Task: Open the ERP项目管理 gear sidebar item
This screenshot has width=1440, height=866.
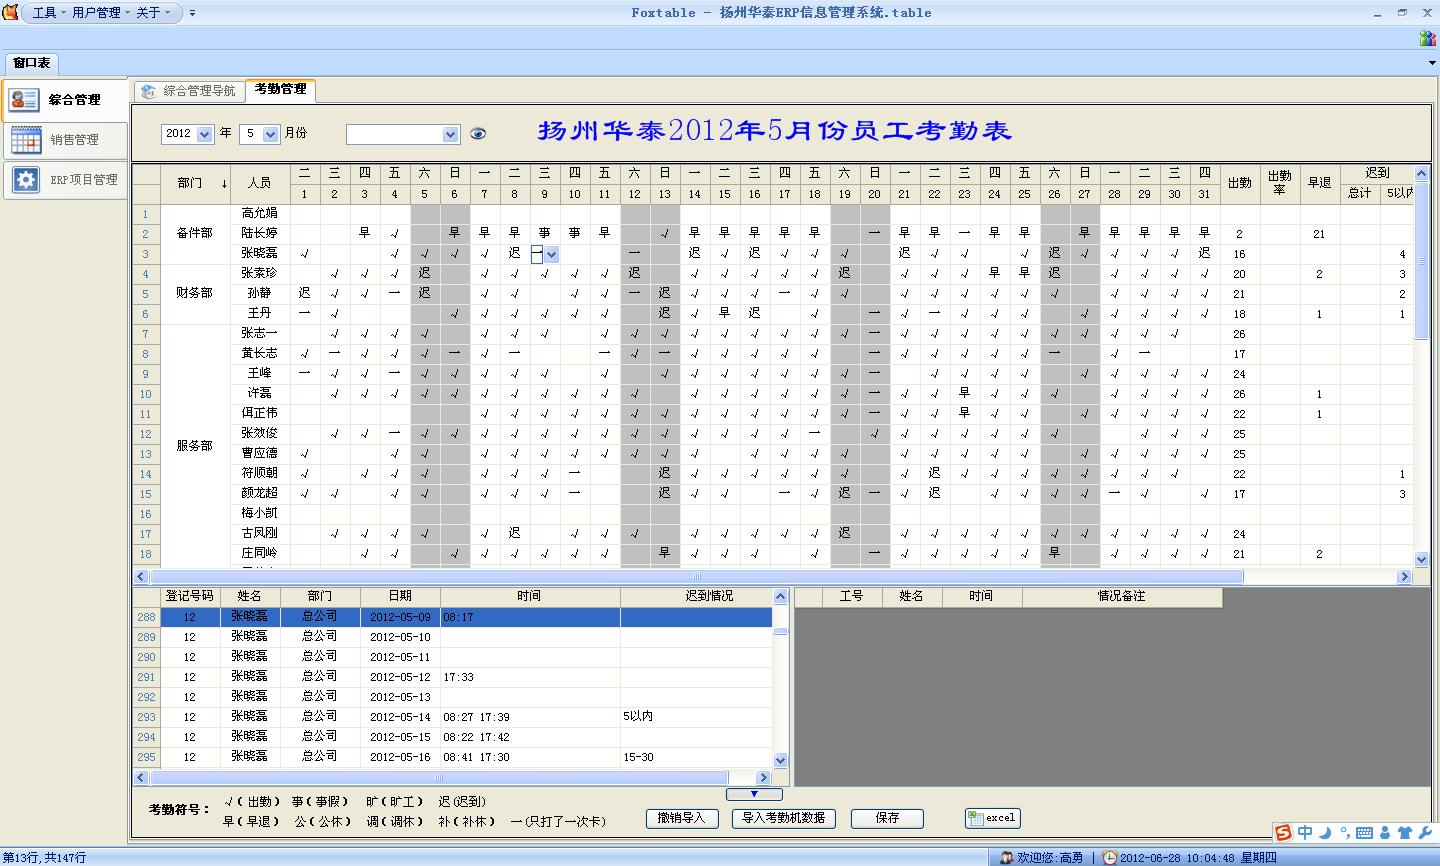Action: pyautogui.click(x=64, y=180)
